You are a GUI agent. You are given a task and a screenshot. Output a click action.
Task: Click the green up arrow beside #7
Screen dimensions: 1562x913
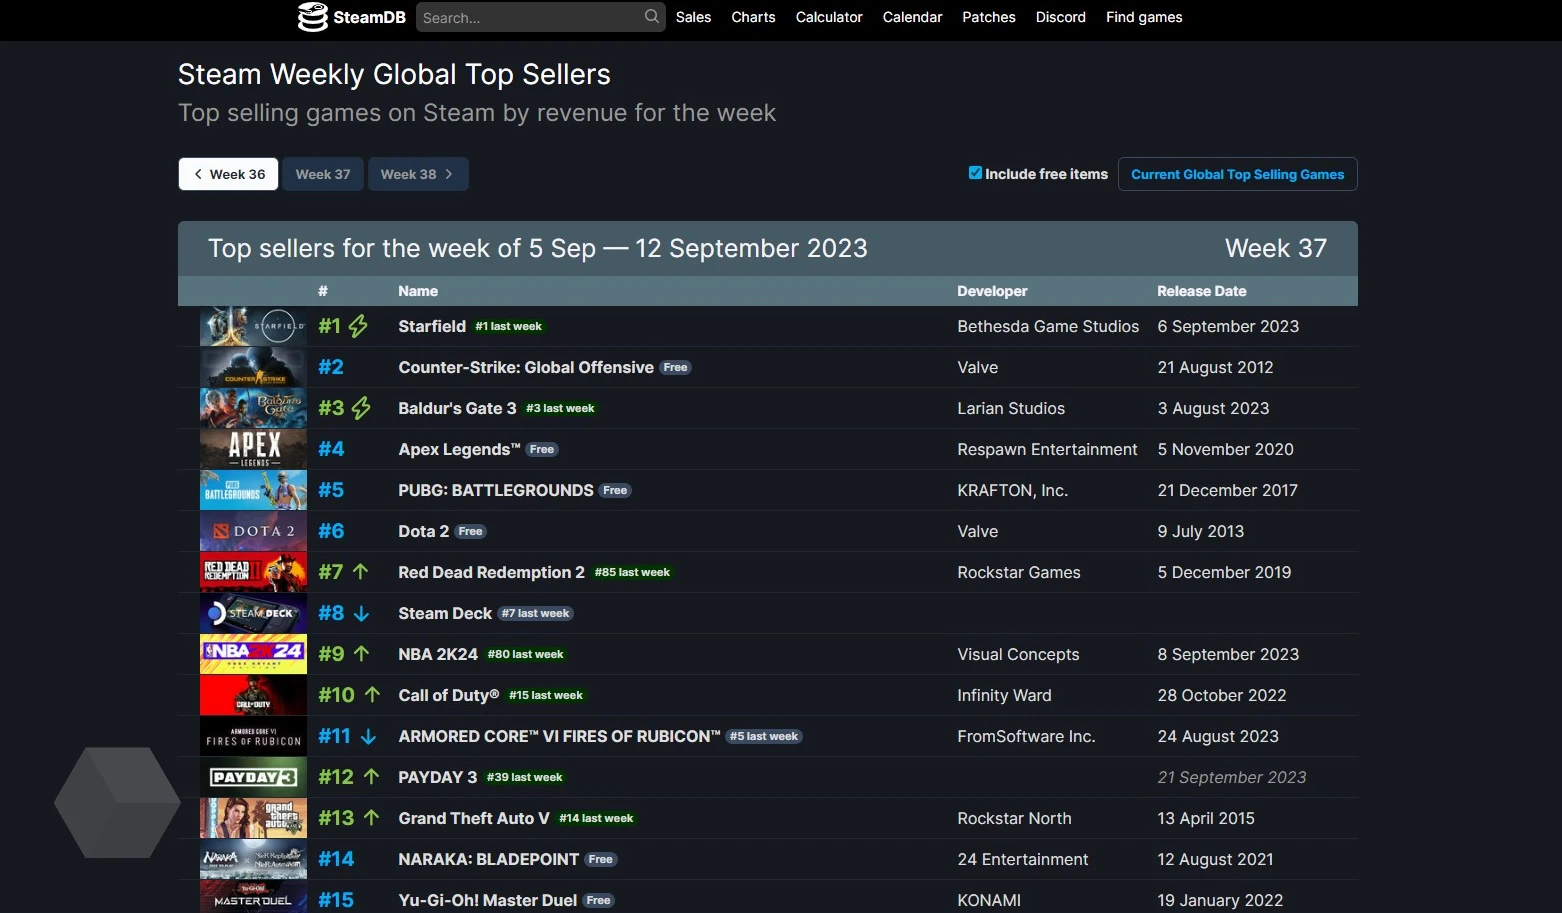361,572
